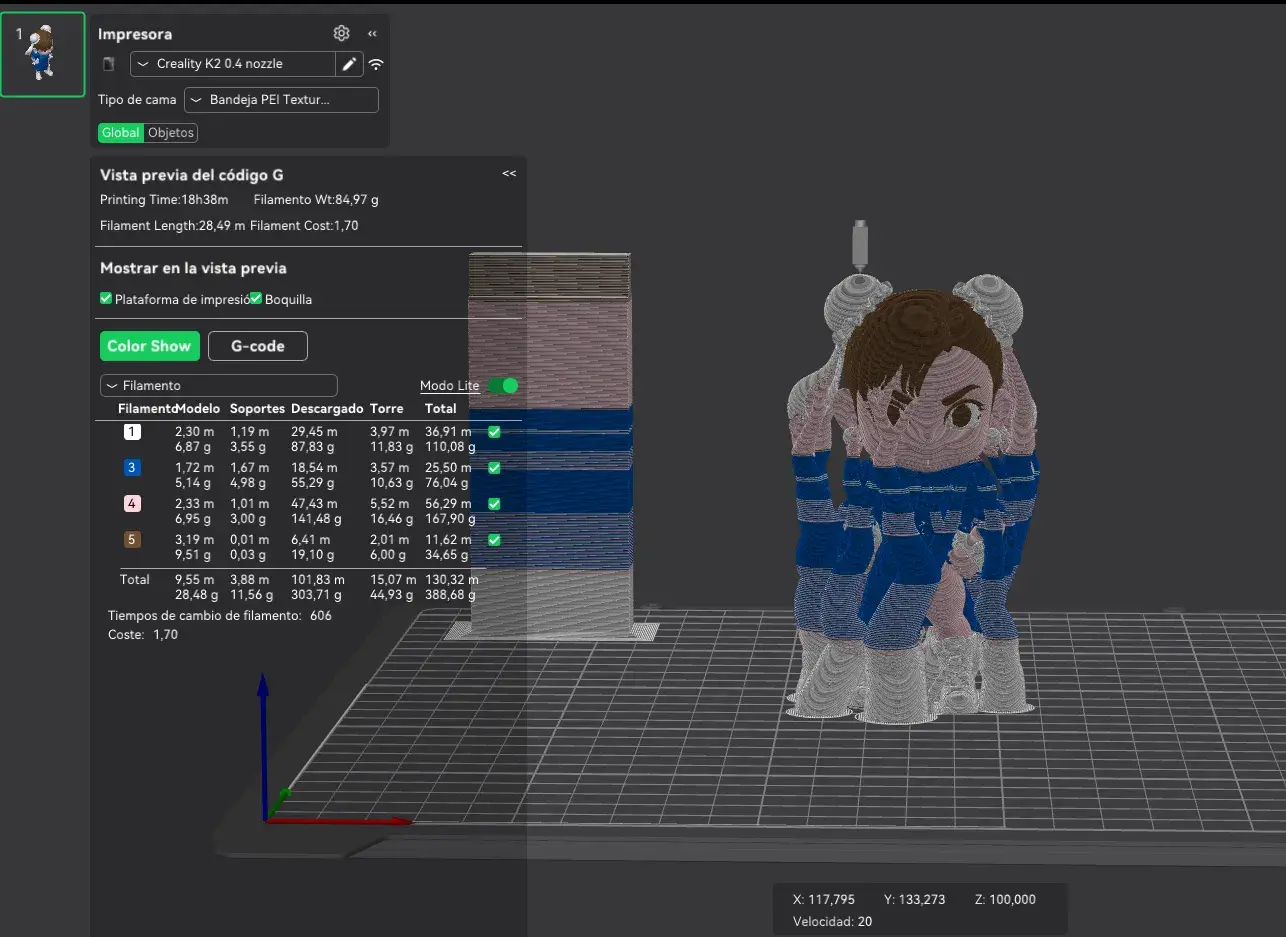Click Filamento Wt 84,97 g text

316,200
